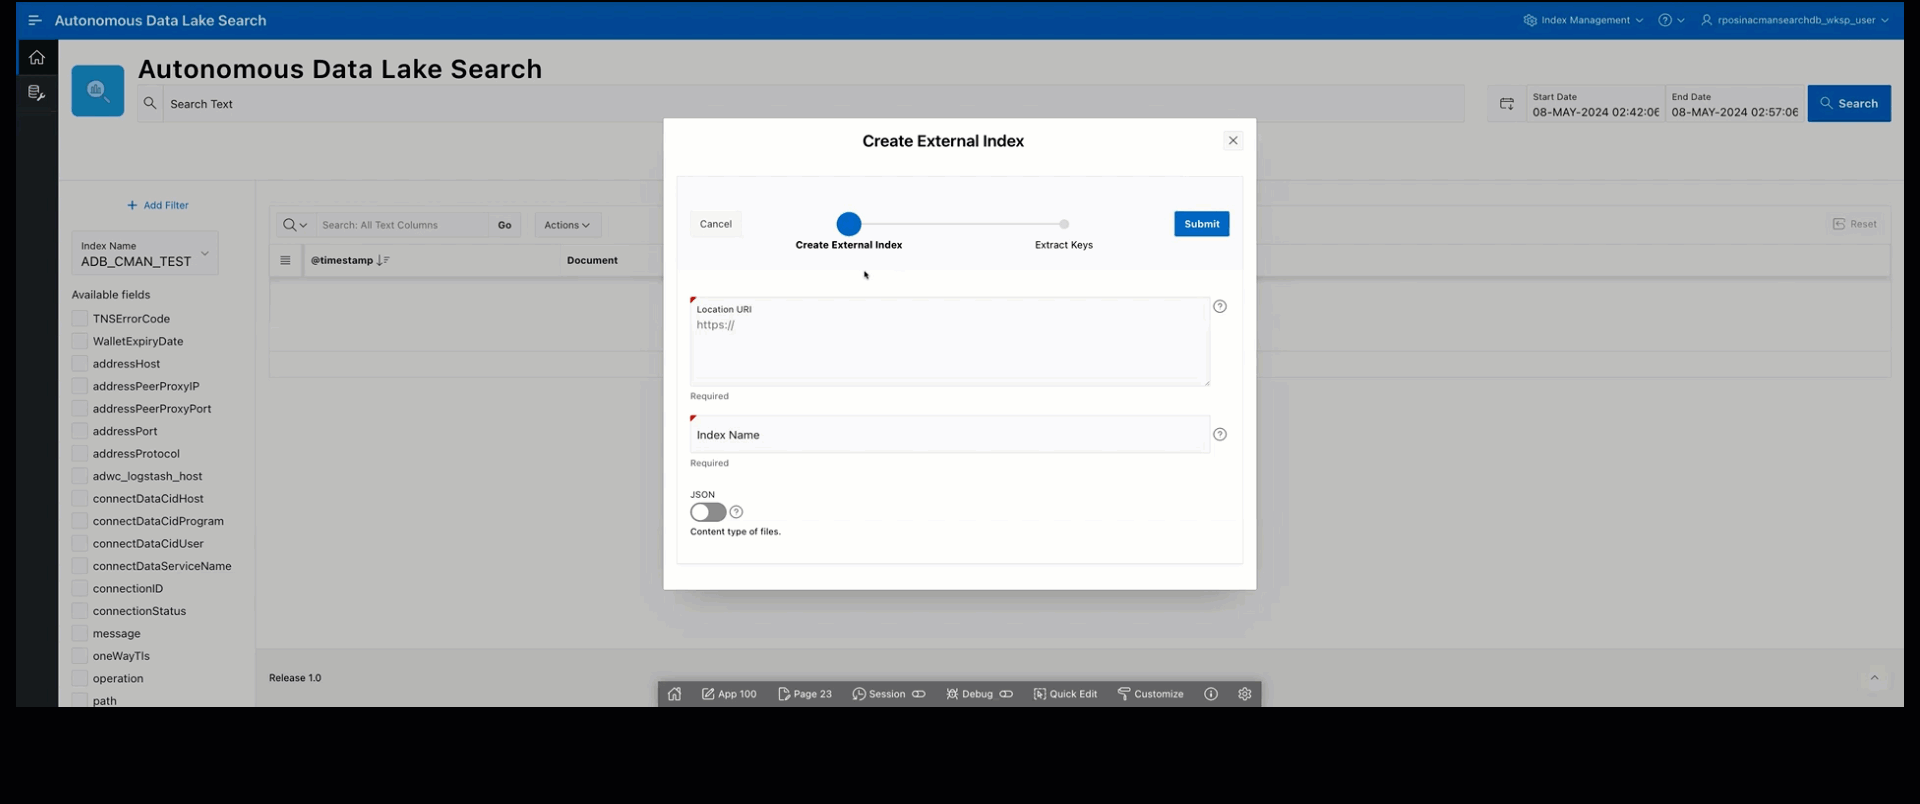1920x804 pixels.
Task: Click the Search: All Text Columns field
Action: [404, 225]
